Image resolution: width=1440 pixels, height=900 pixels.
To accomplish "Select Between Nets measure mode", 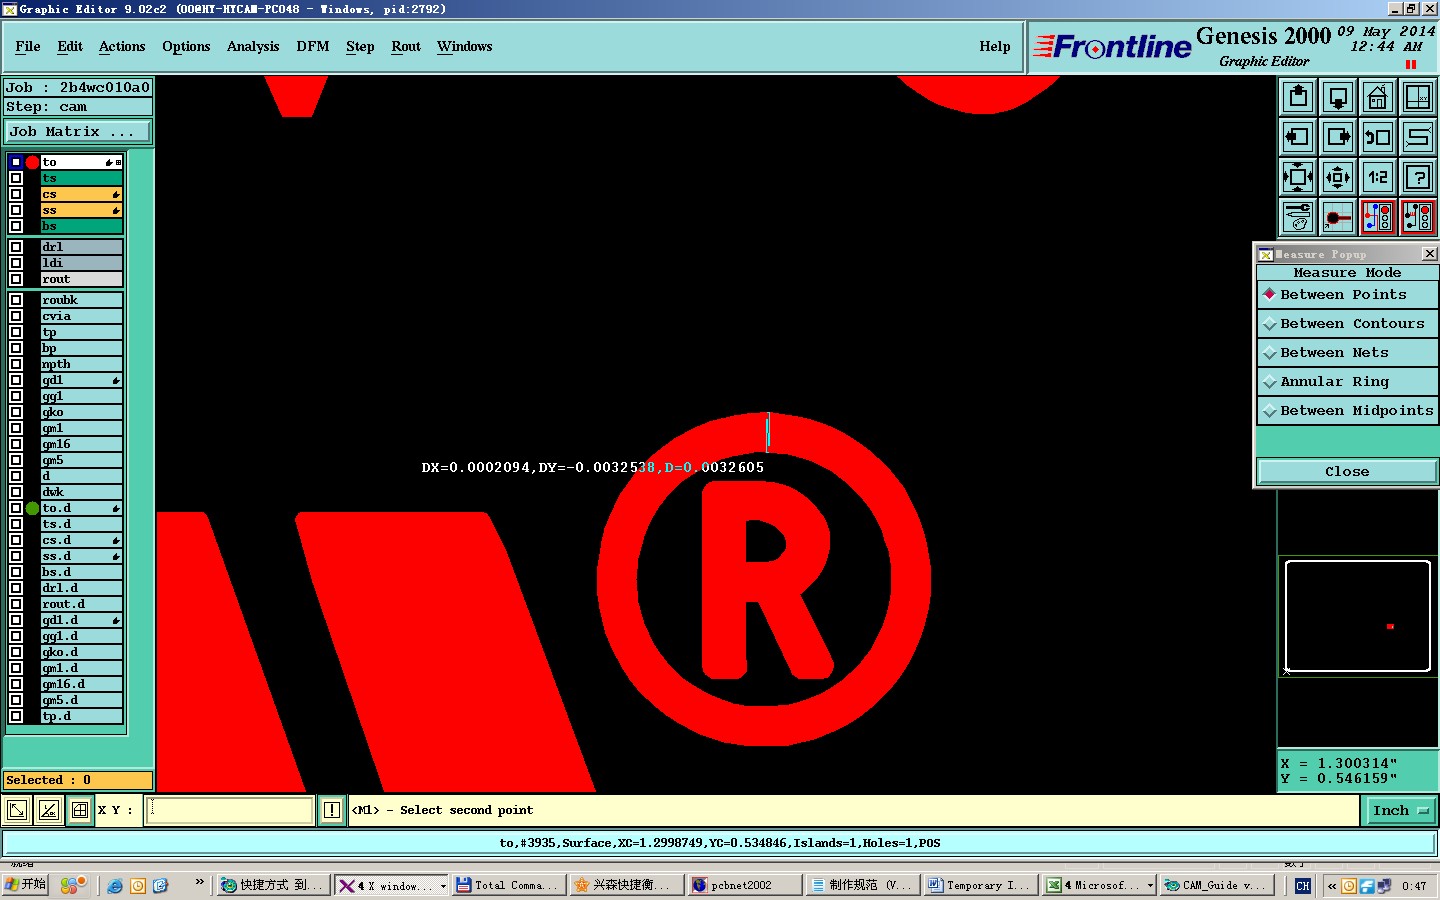I will (1347, 353).
